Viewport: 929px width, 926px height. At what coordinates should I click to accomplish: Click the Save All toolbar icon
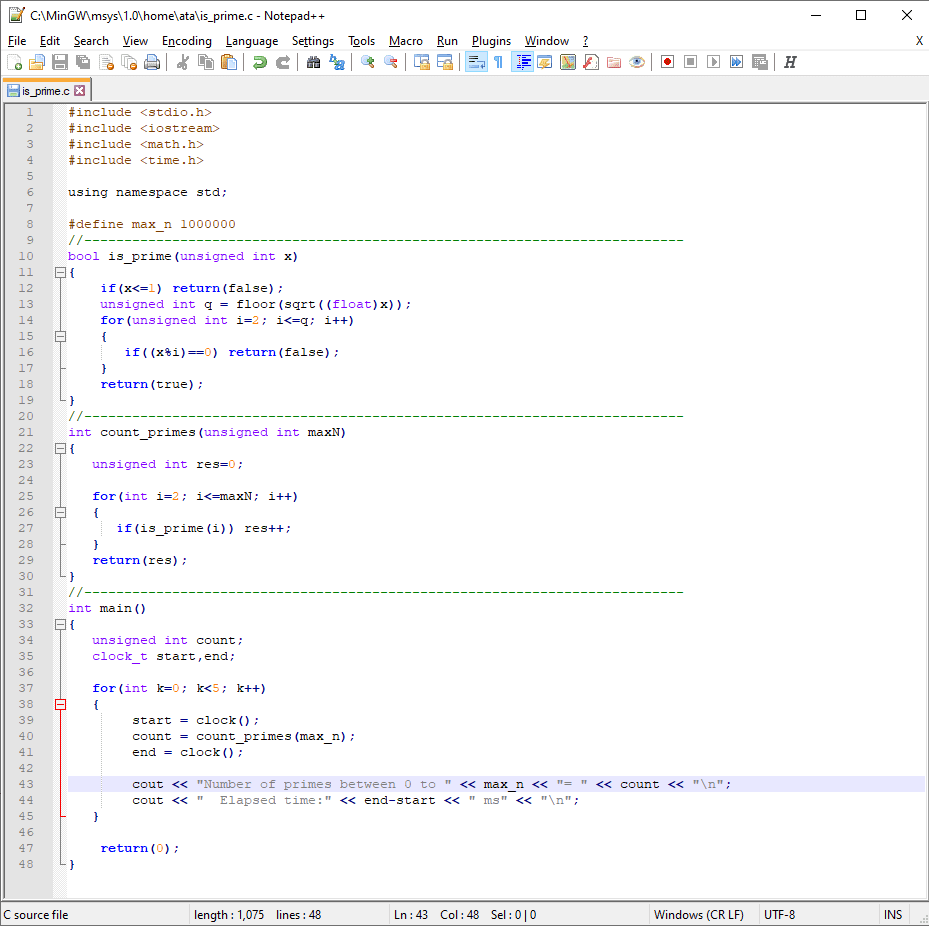coord(83,62)
